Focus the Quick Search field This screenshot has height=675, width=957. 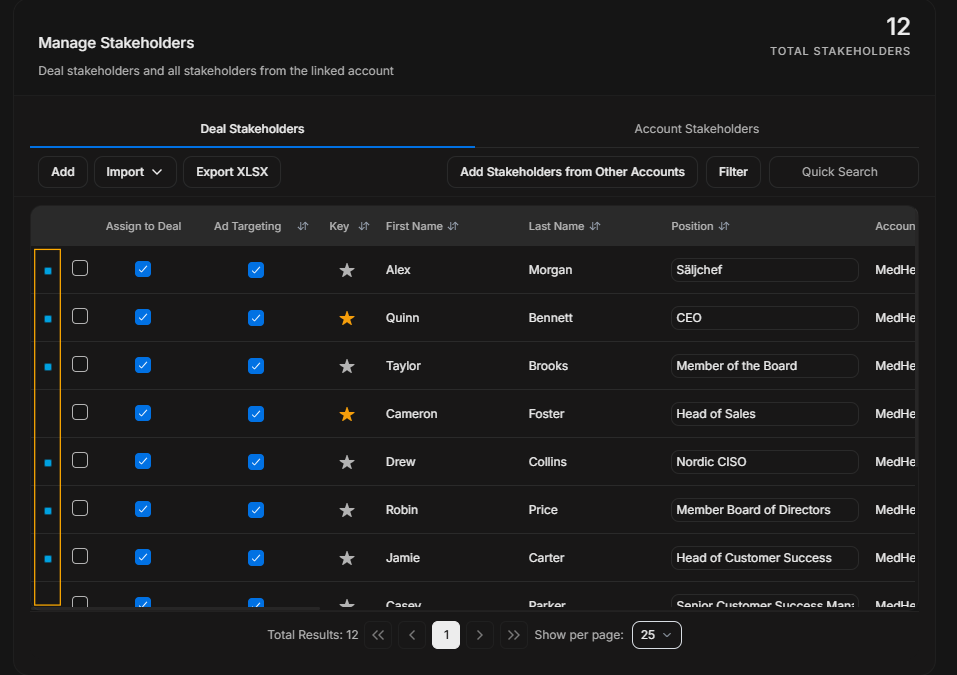click(x=843, y=172)
